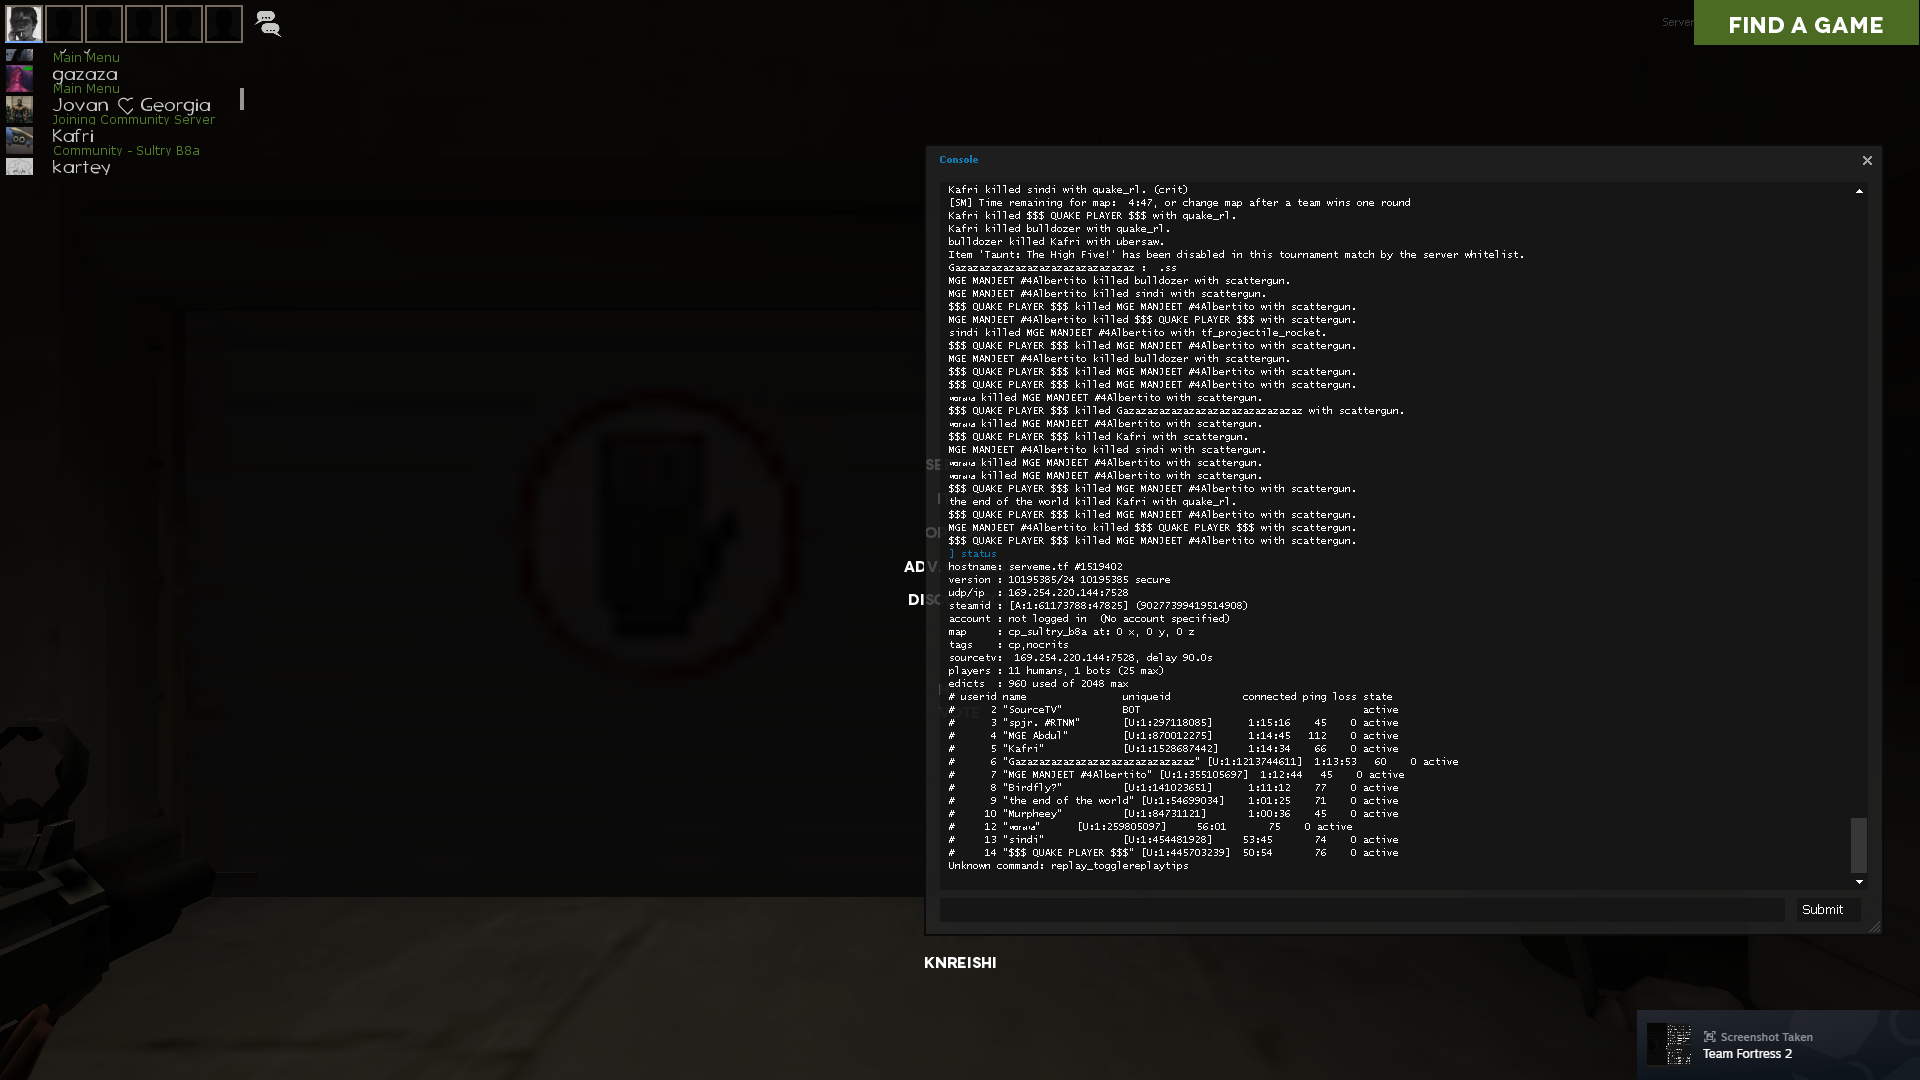Screen dimensions: 1920x1080
Task: Open the party chat speech bubbles icon
Action: click(x=268, y=24)
